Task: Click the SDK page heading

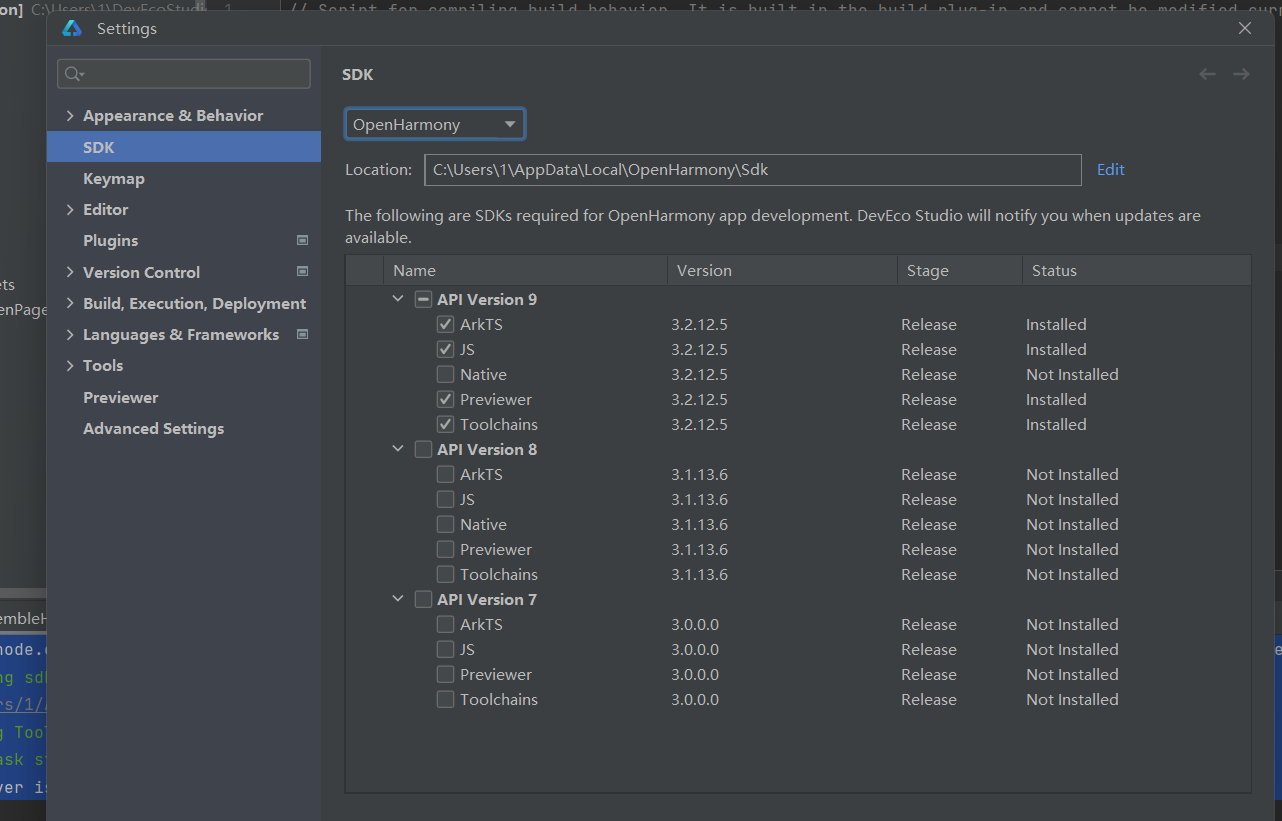Action: [358, 74]
